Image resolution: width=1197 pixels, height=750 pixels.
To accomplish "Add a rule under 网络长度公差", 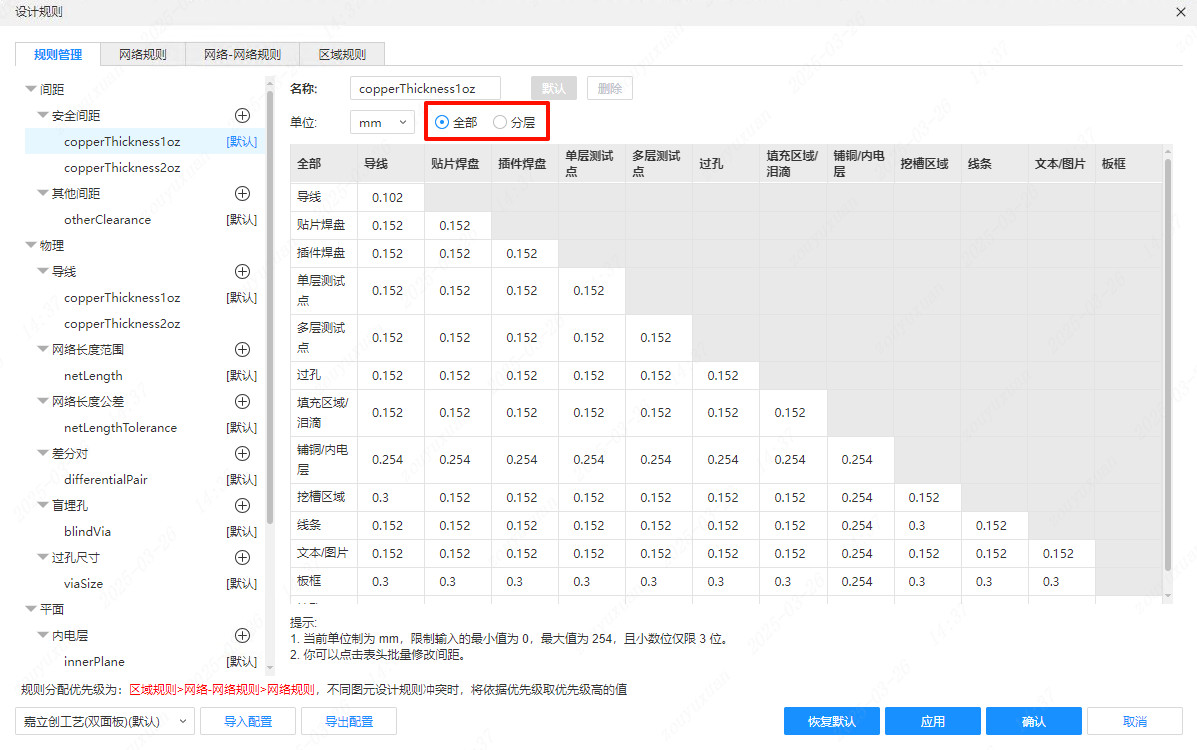I will (242, 401).
